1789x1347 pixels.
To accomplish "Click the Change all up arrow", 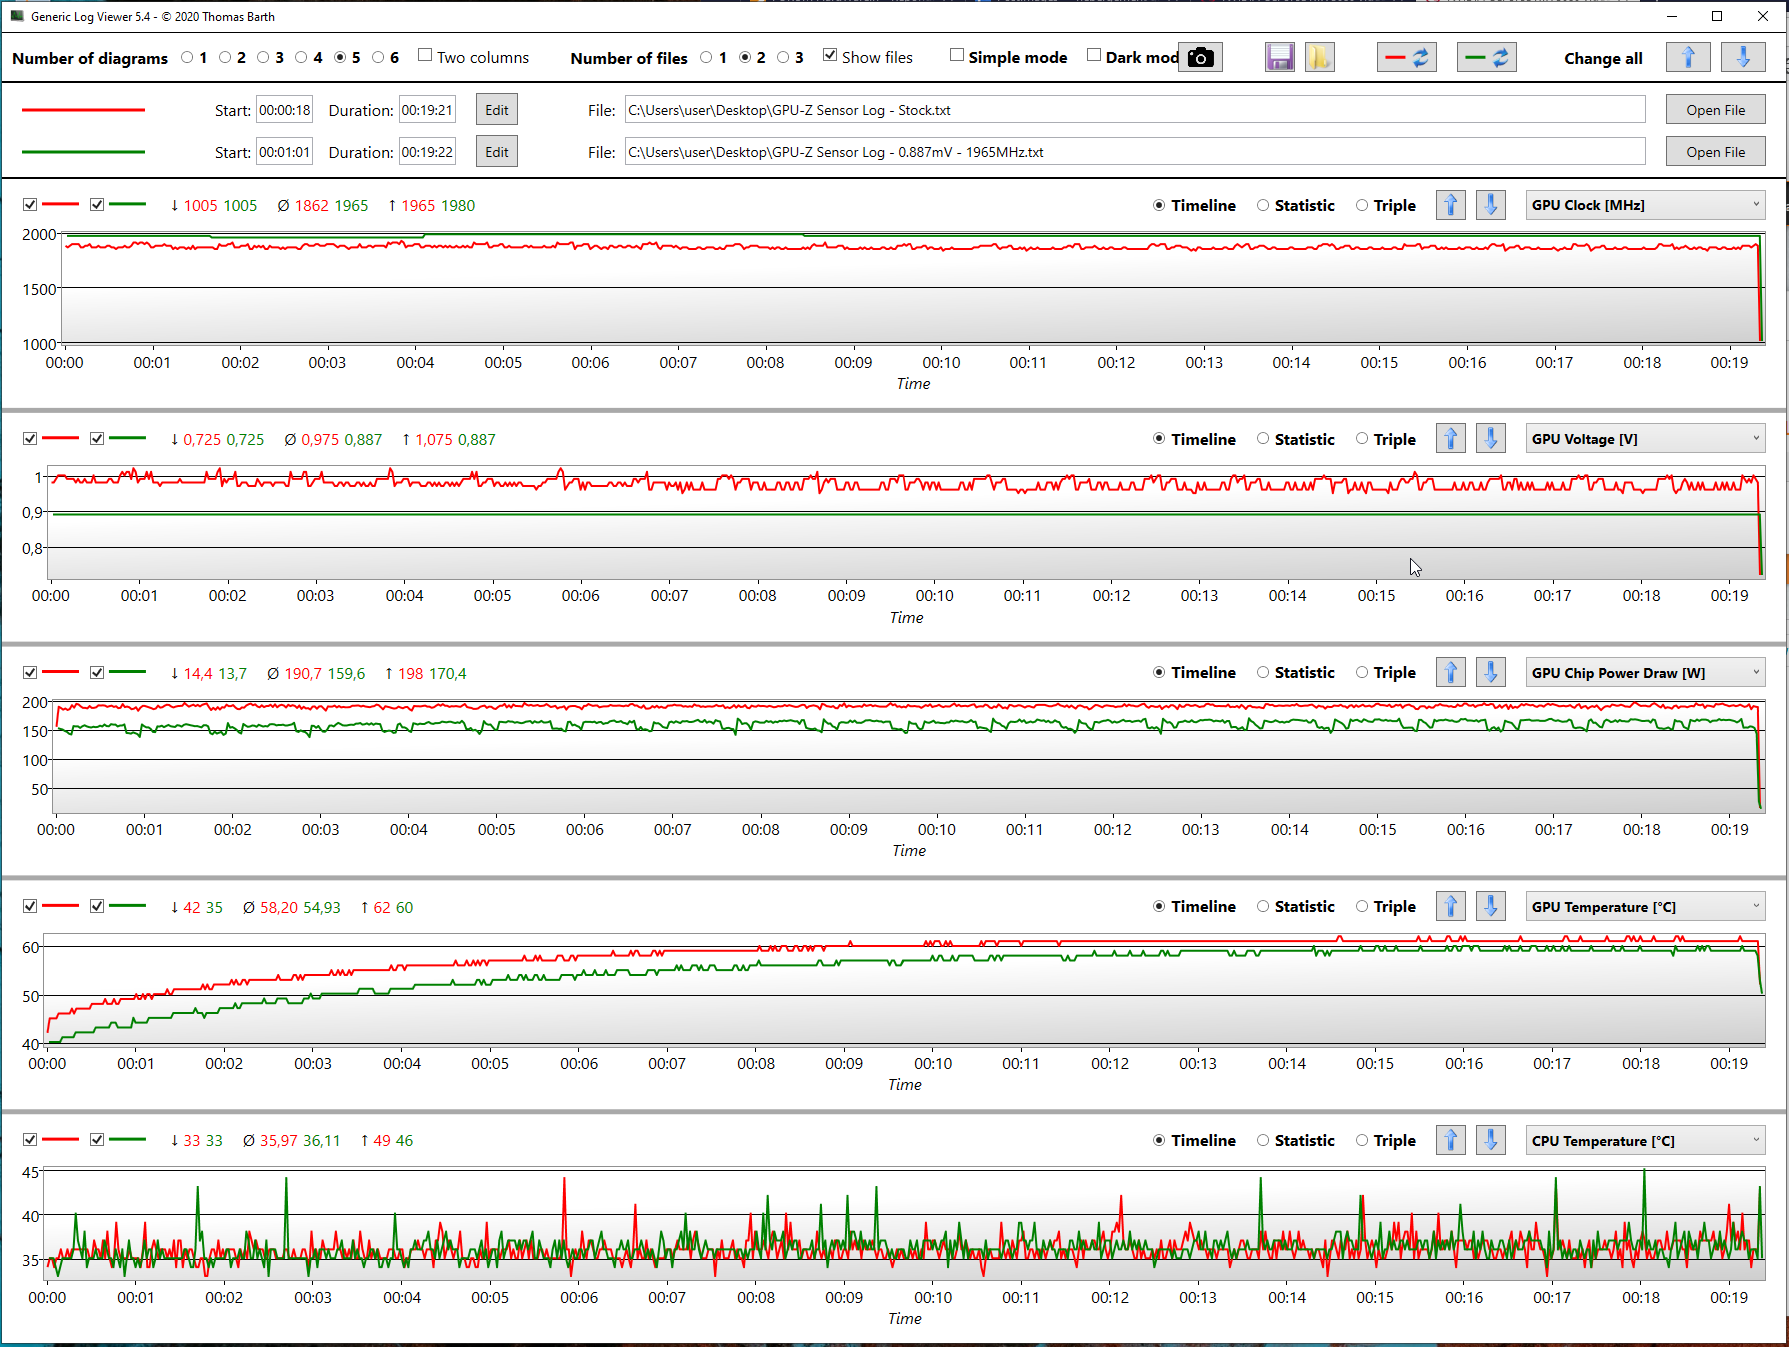I will pyautogui.click(x=1688, y=58).
